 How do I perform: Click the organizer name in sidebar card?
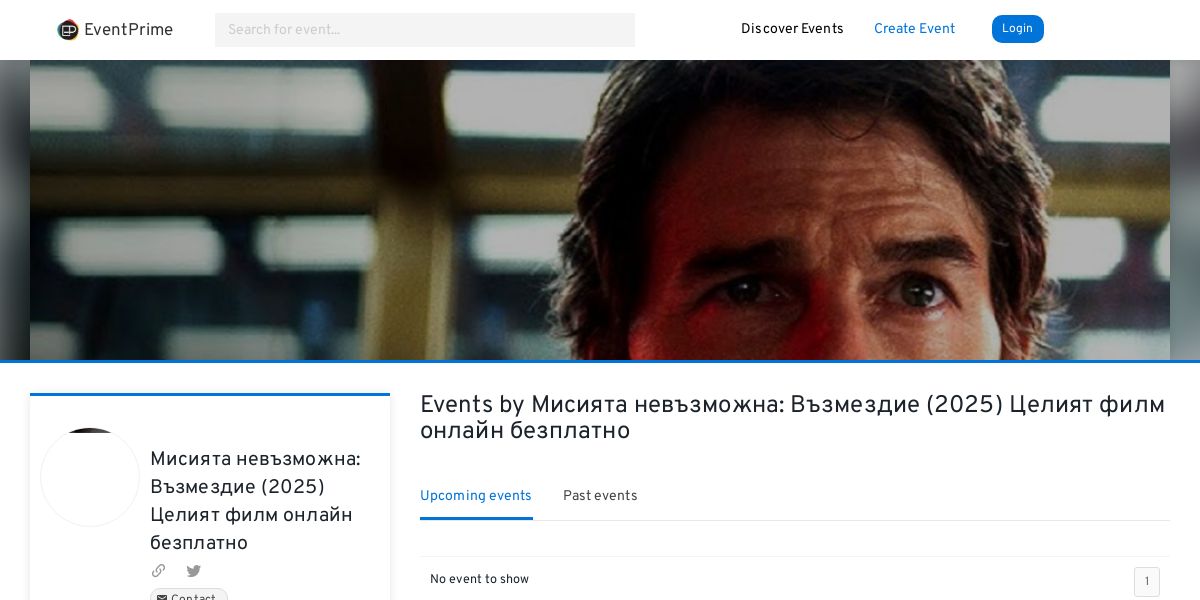[x=255, y=501]
